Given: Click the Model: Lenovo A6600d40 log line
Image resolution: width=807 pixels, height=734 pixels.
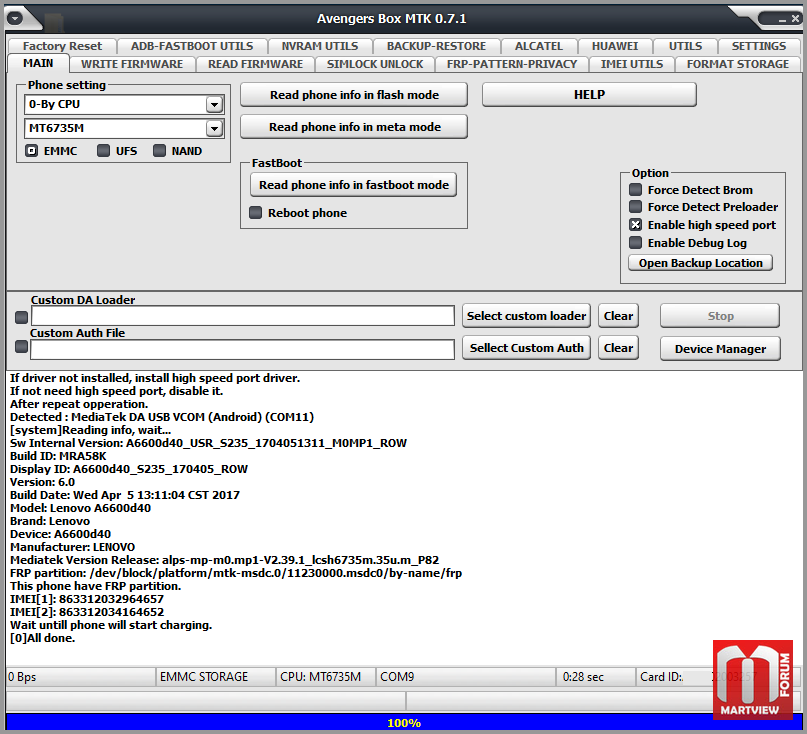Looking at the screenshot, I should tap(80, 508).
